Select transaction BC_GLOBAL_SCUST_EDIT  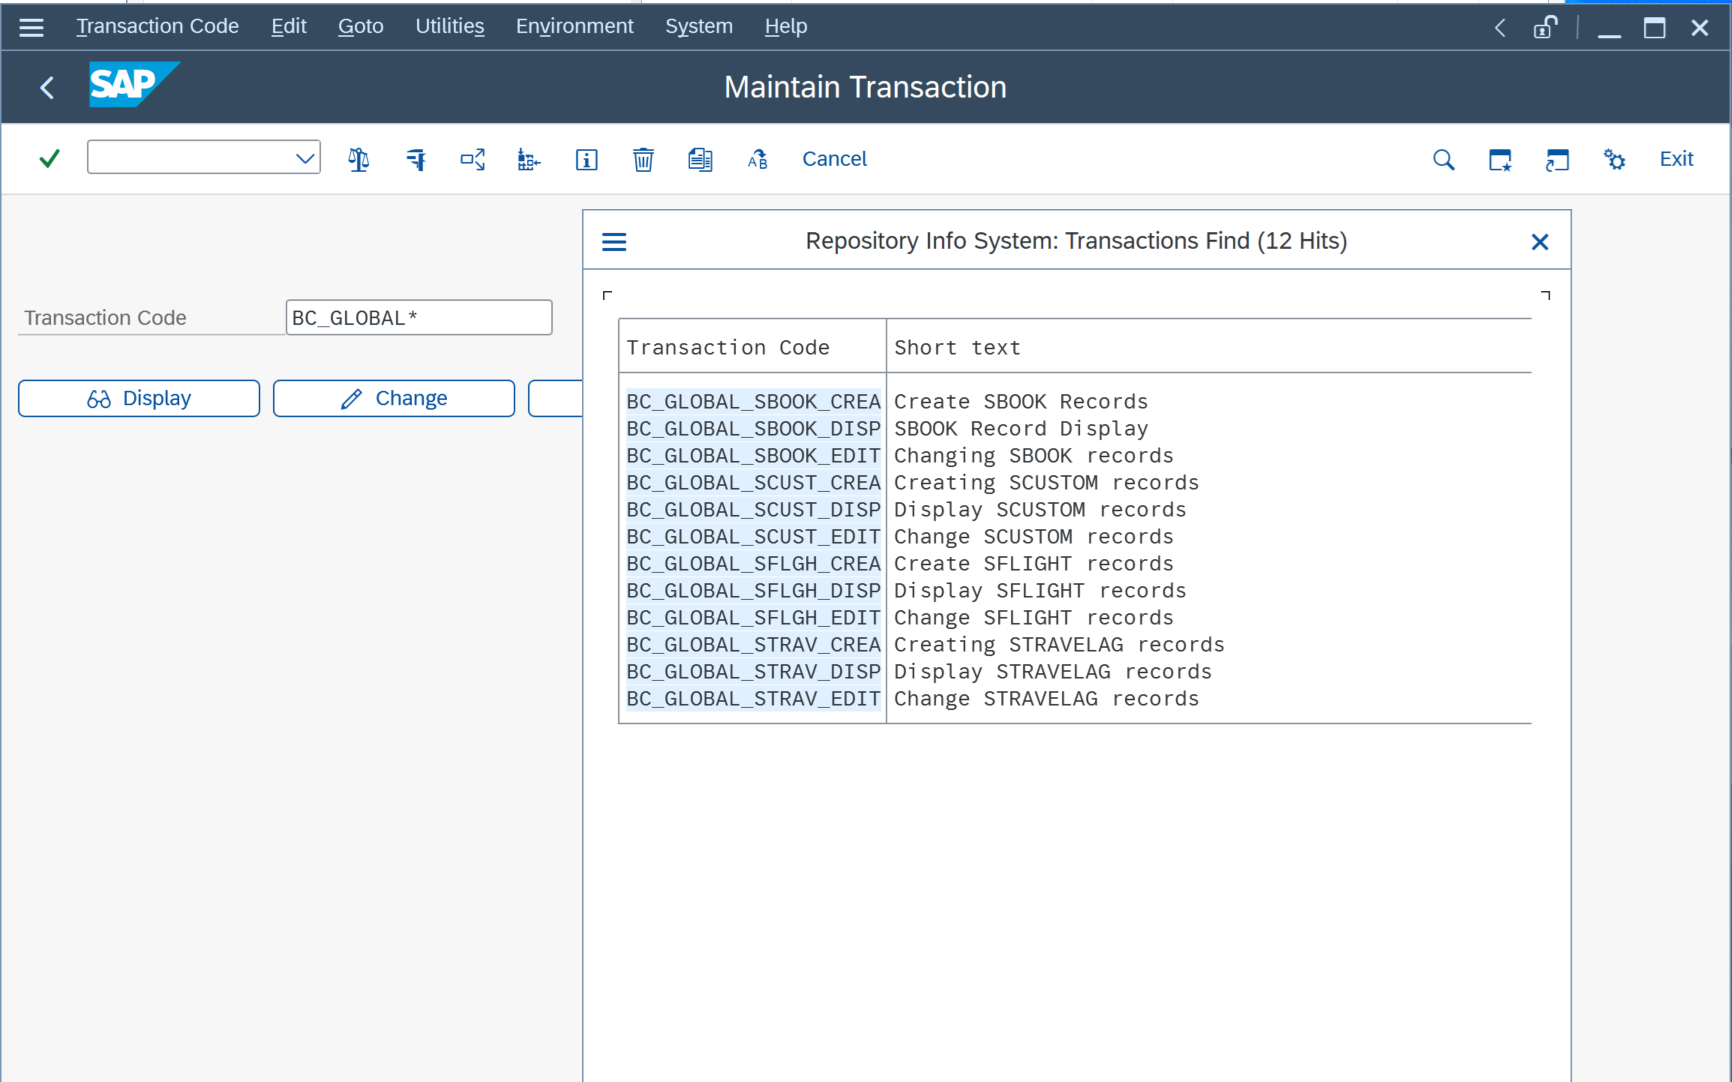pyautogui.click(x=753, y=536)
